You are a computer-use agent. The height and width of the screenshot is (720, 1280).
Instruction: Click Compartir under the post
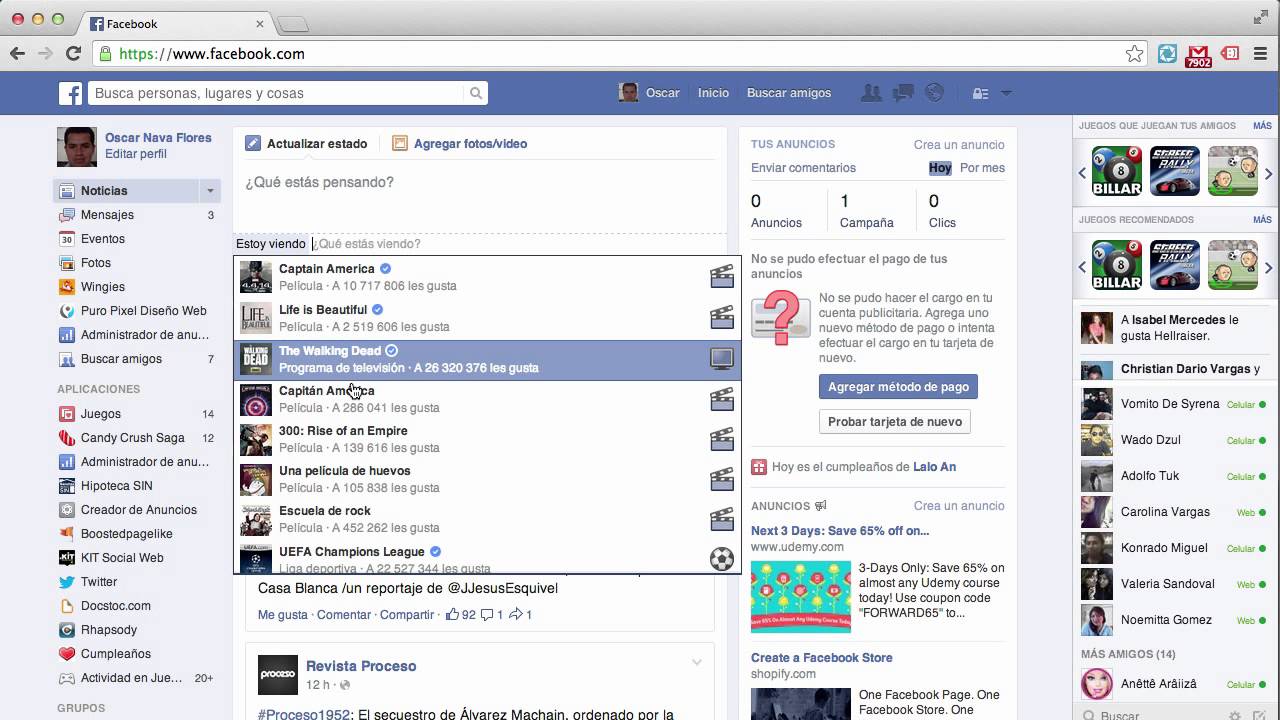407,615
